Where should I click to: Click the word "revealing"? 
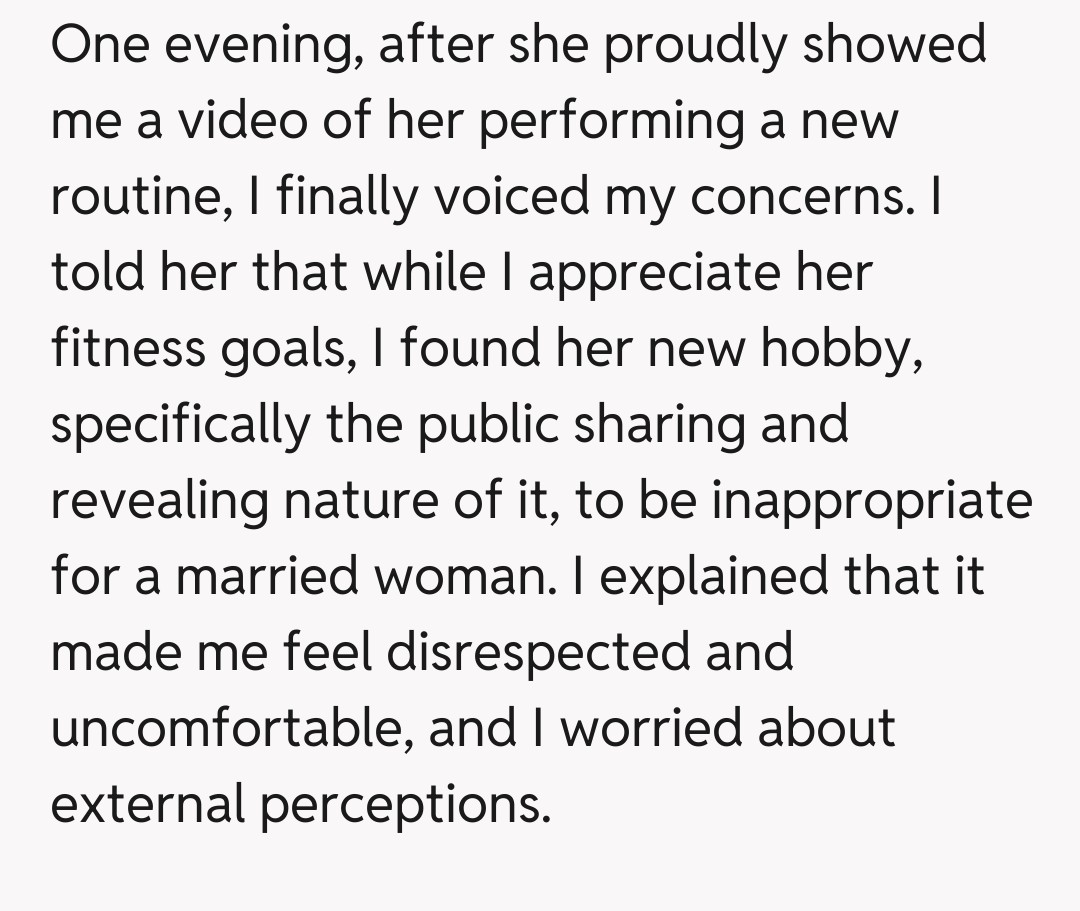(x=160, y=500)
